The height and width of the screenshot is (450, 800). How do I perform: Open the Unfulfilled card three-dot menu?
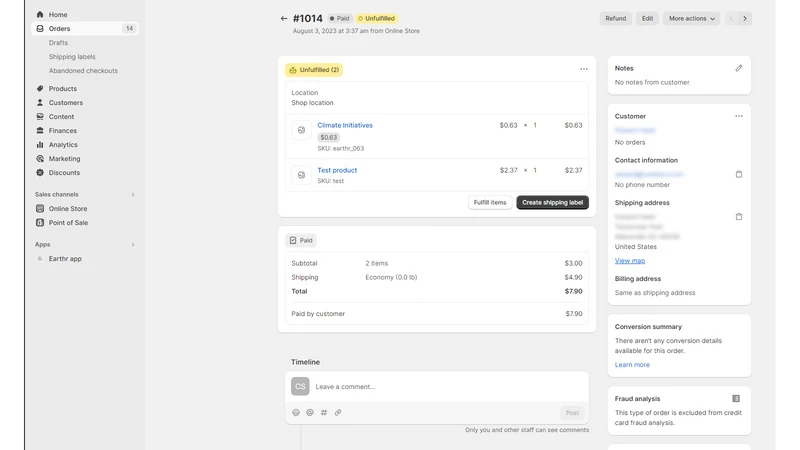point(584,69)
